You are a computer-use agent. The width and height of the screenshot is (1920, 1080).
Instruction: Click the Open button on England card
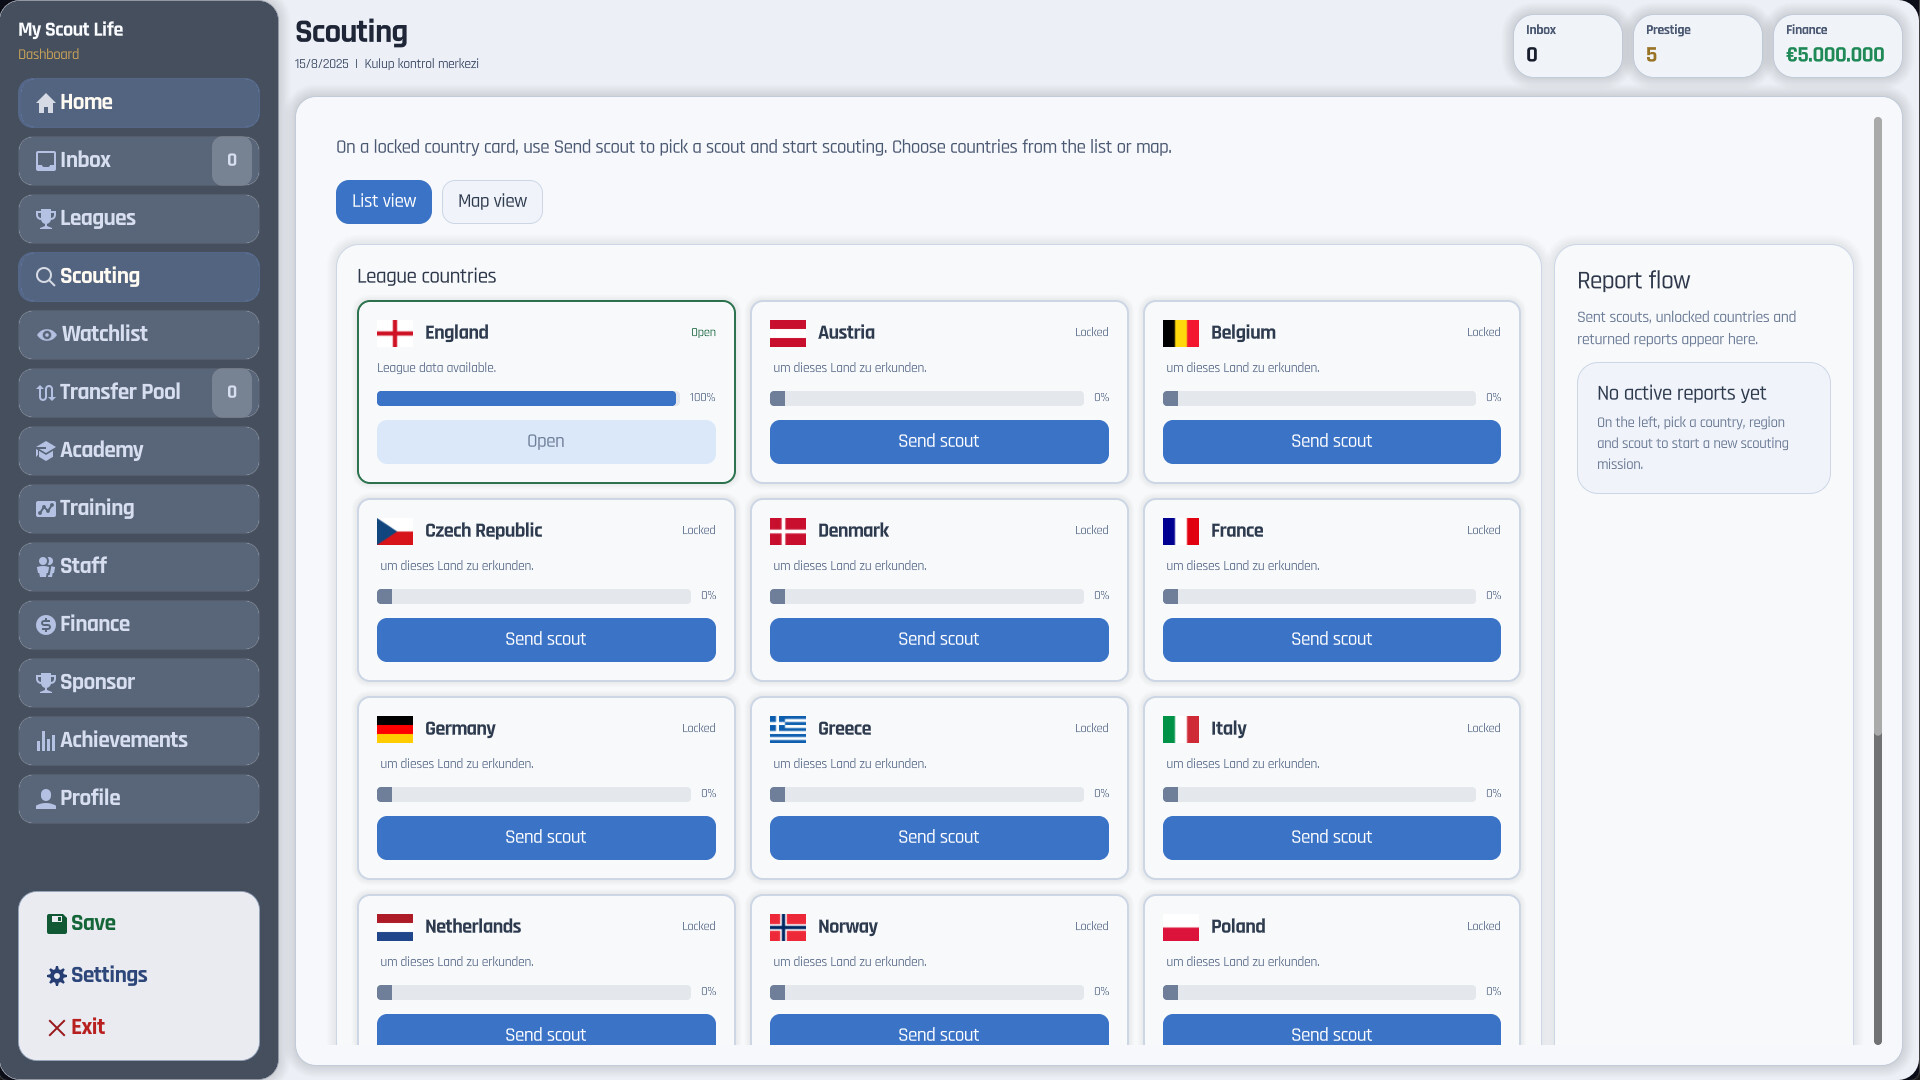click(x=546, y=442)
